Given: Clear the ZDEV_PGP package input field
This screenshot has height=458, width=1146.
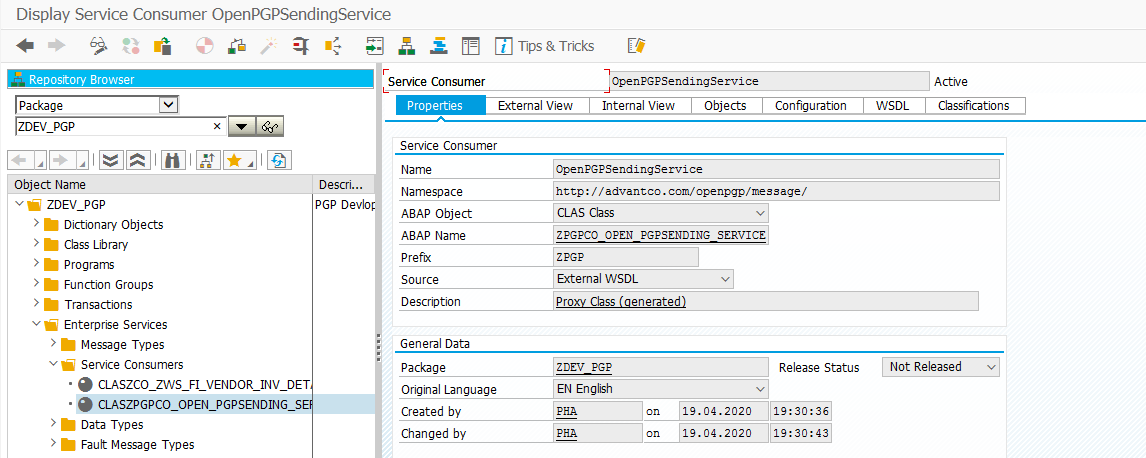Looking at the screenshot, I should pyautogui.click(x=217, y=127).
